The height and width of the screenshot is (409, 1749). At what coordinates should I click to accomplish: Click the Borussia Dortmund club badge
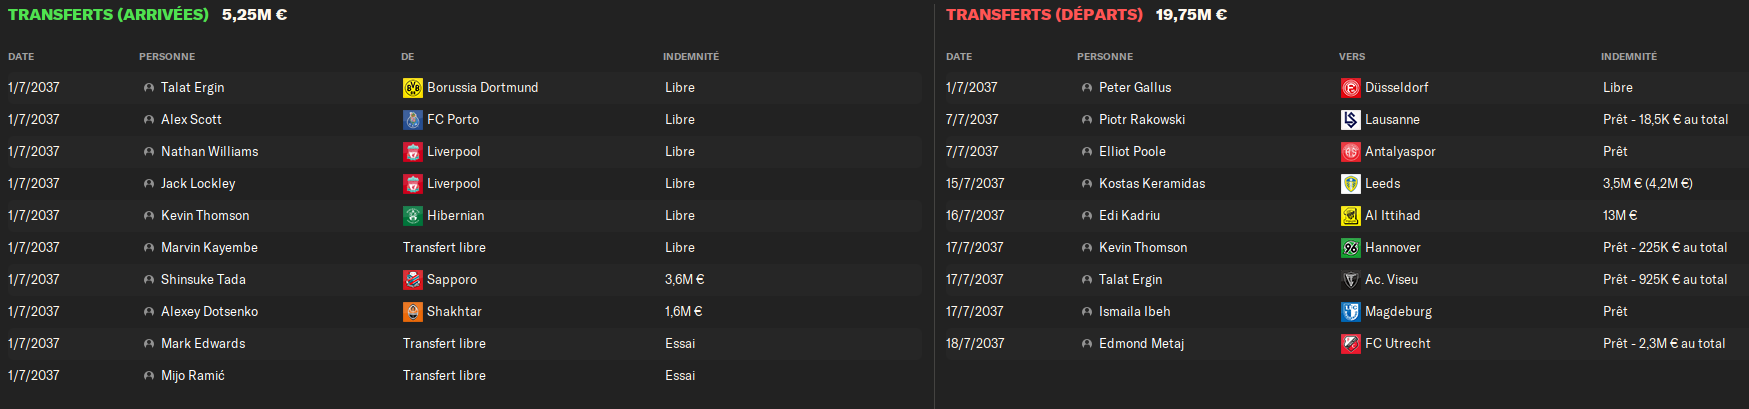(412, 88)
